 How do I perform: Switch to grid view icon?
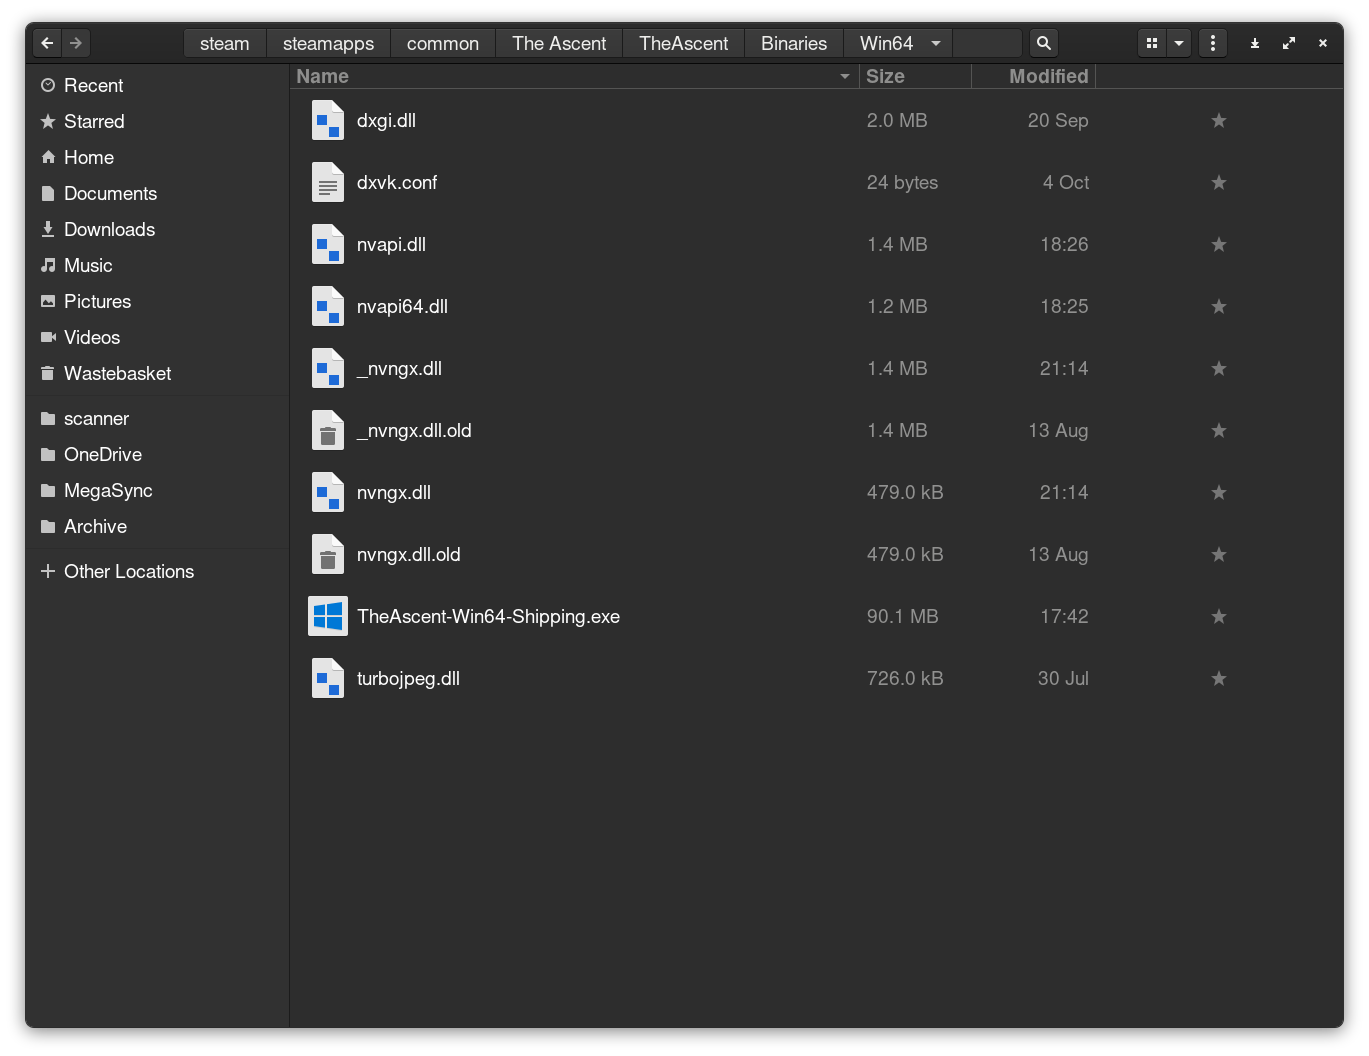(1152, 43)
